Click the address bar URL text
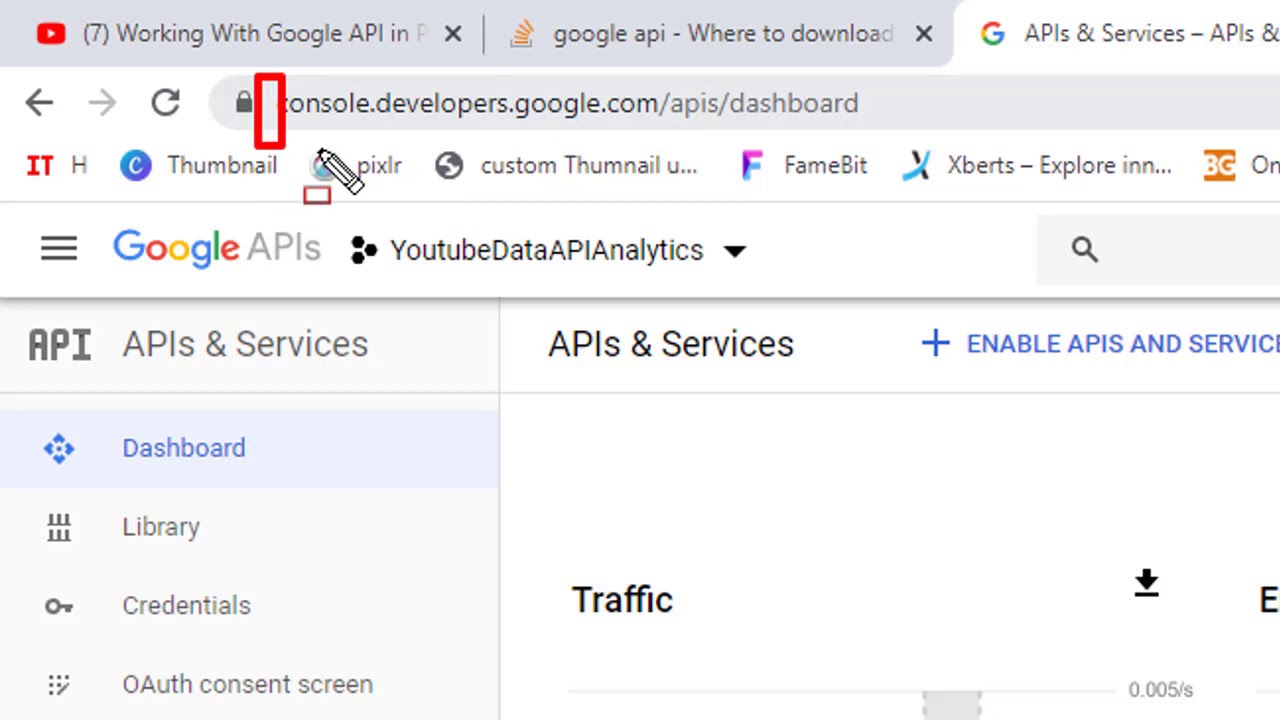Screen dimensions: 1280x720 [568, 103]
